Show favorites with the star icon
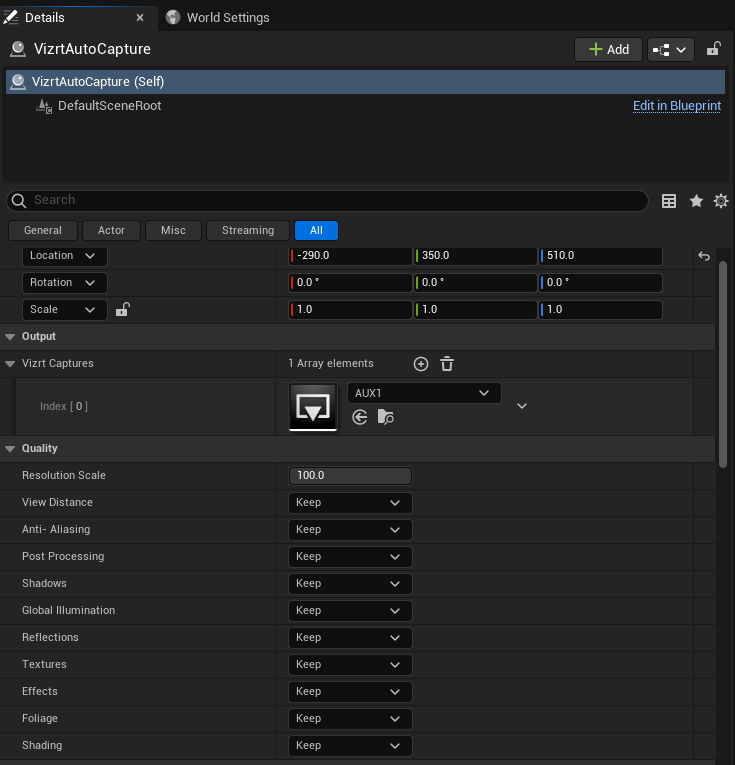The height and width of the screenshot is (765, 735). [696, 201]
